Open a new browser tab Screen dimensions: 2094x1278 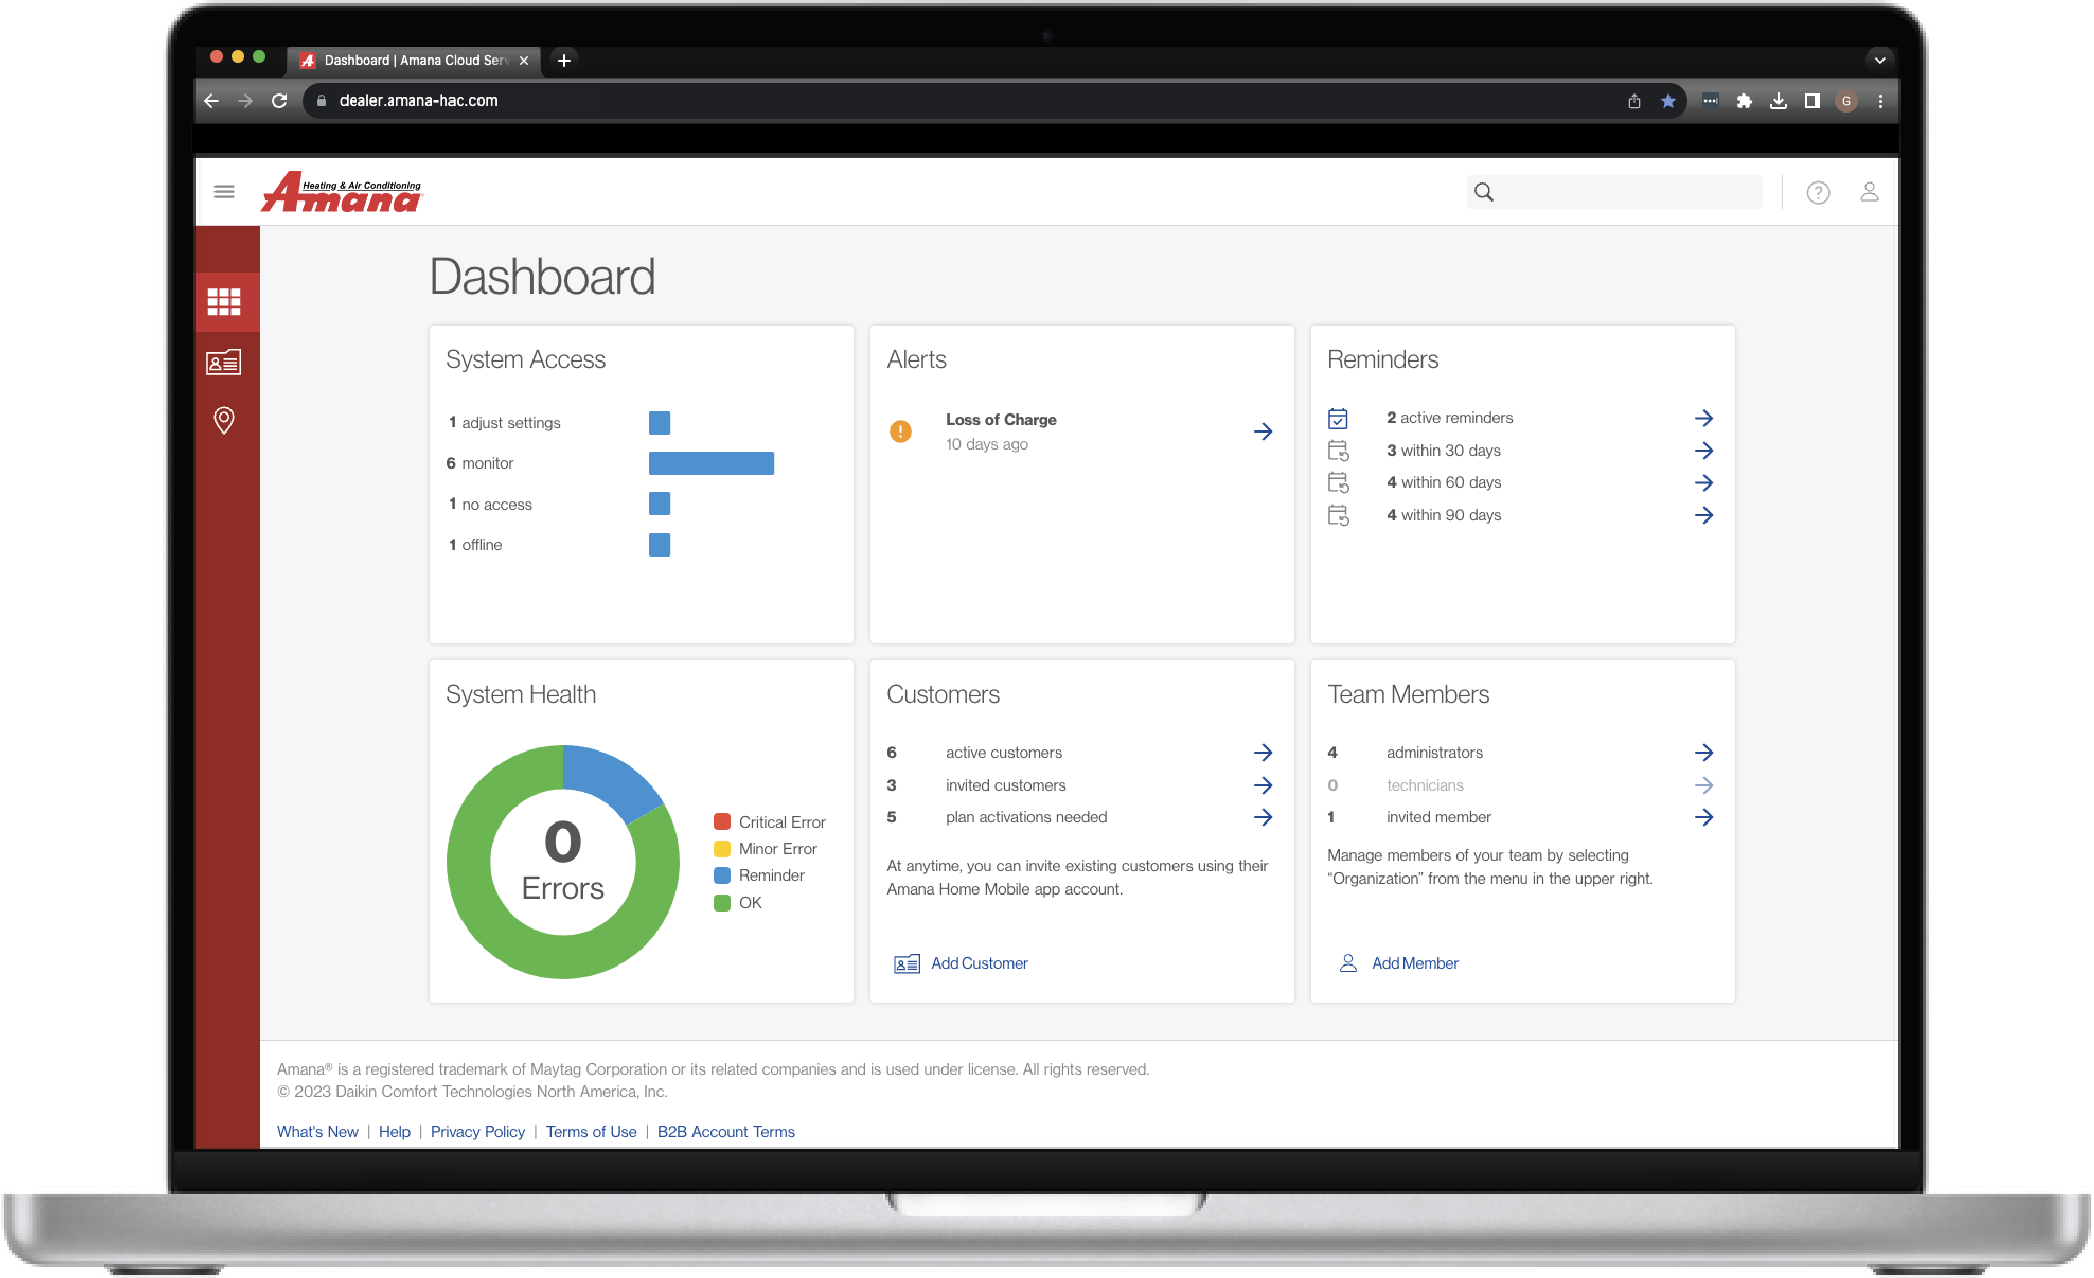point(563,60)
